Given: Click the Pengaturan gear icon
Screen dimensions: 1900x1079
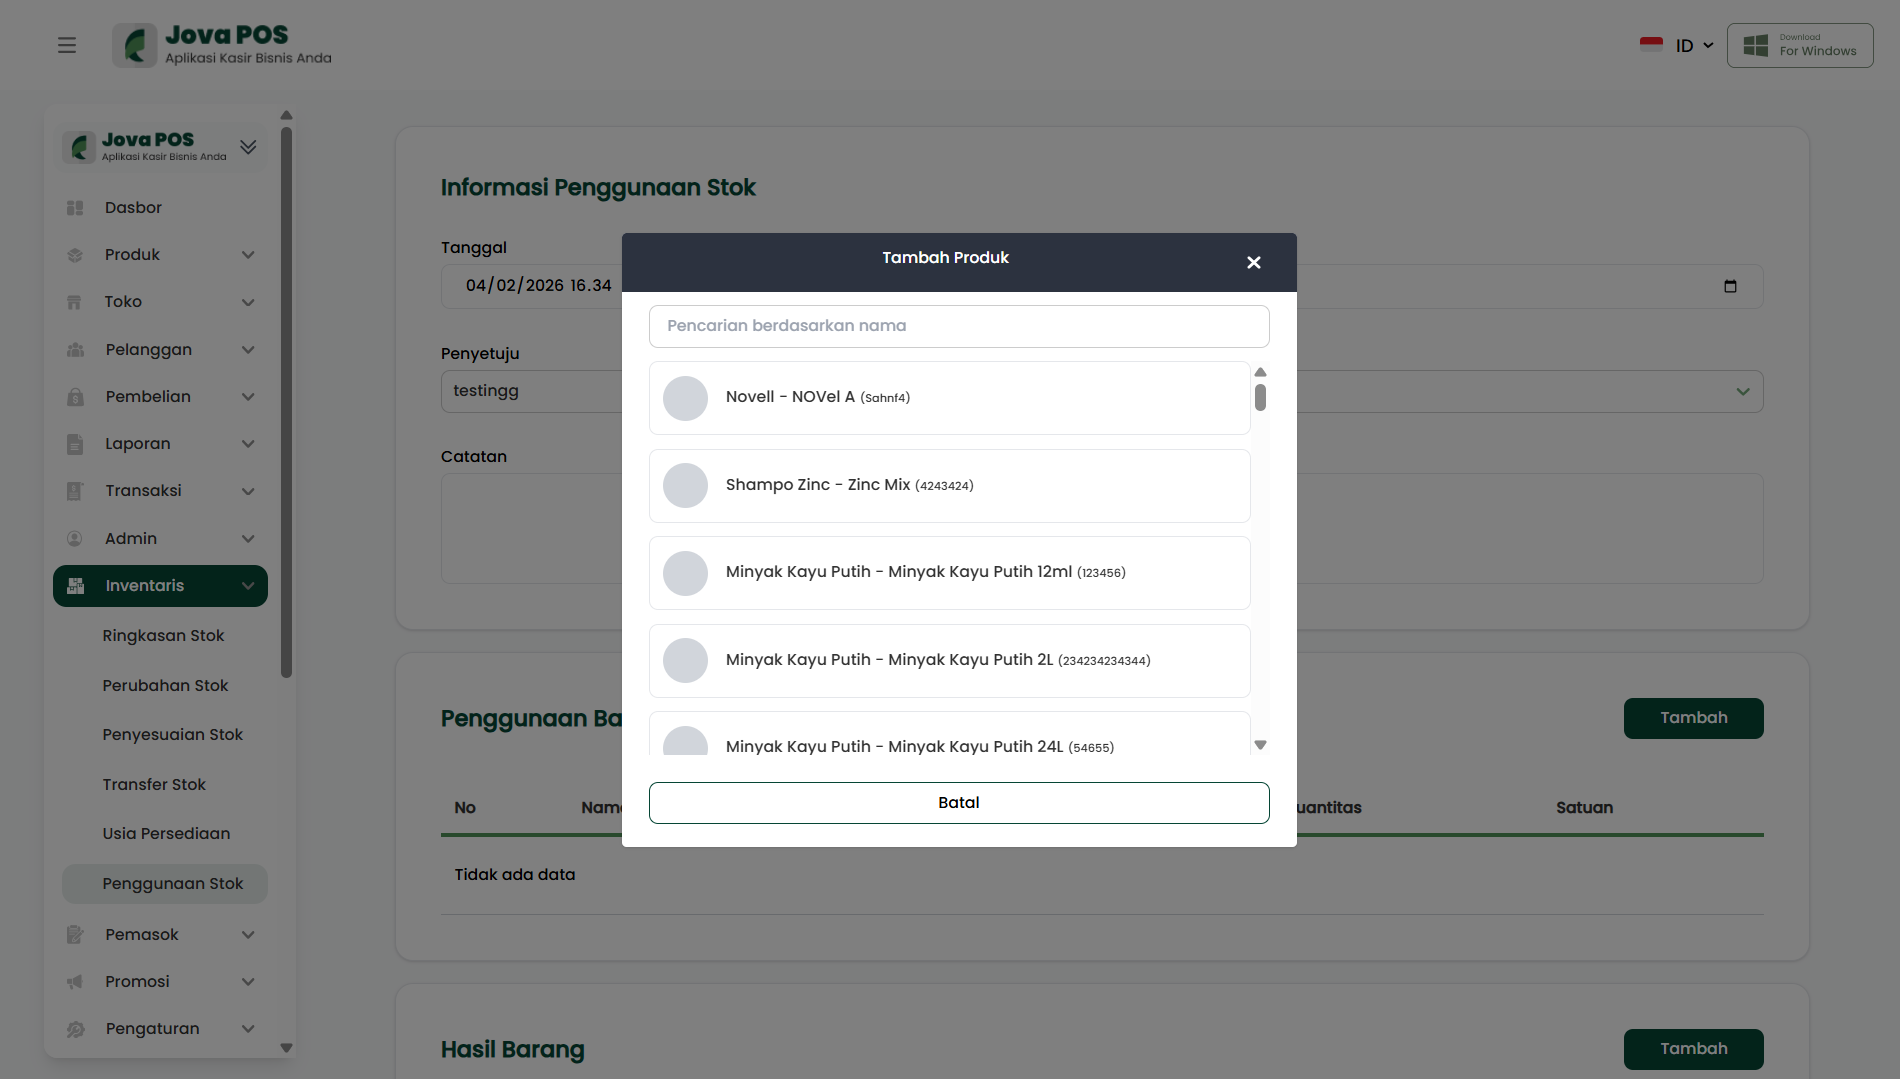Looking at the screenshot, I should (x=75, y=1029).
